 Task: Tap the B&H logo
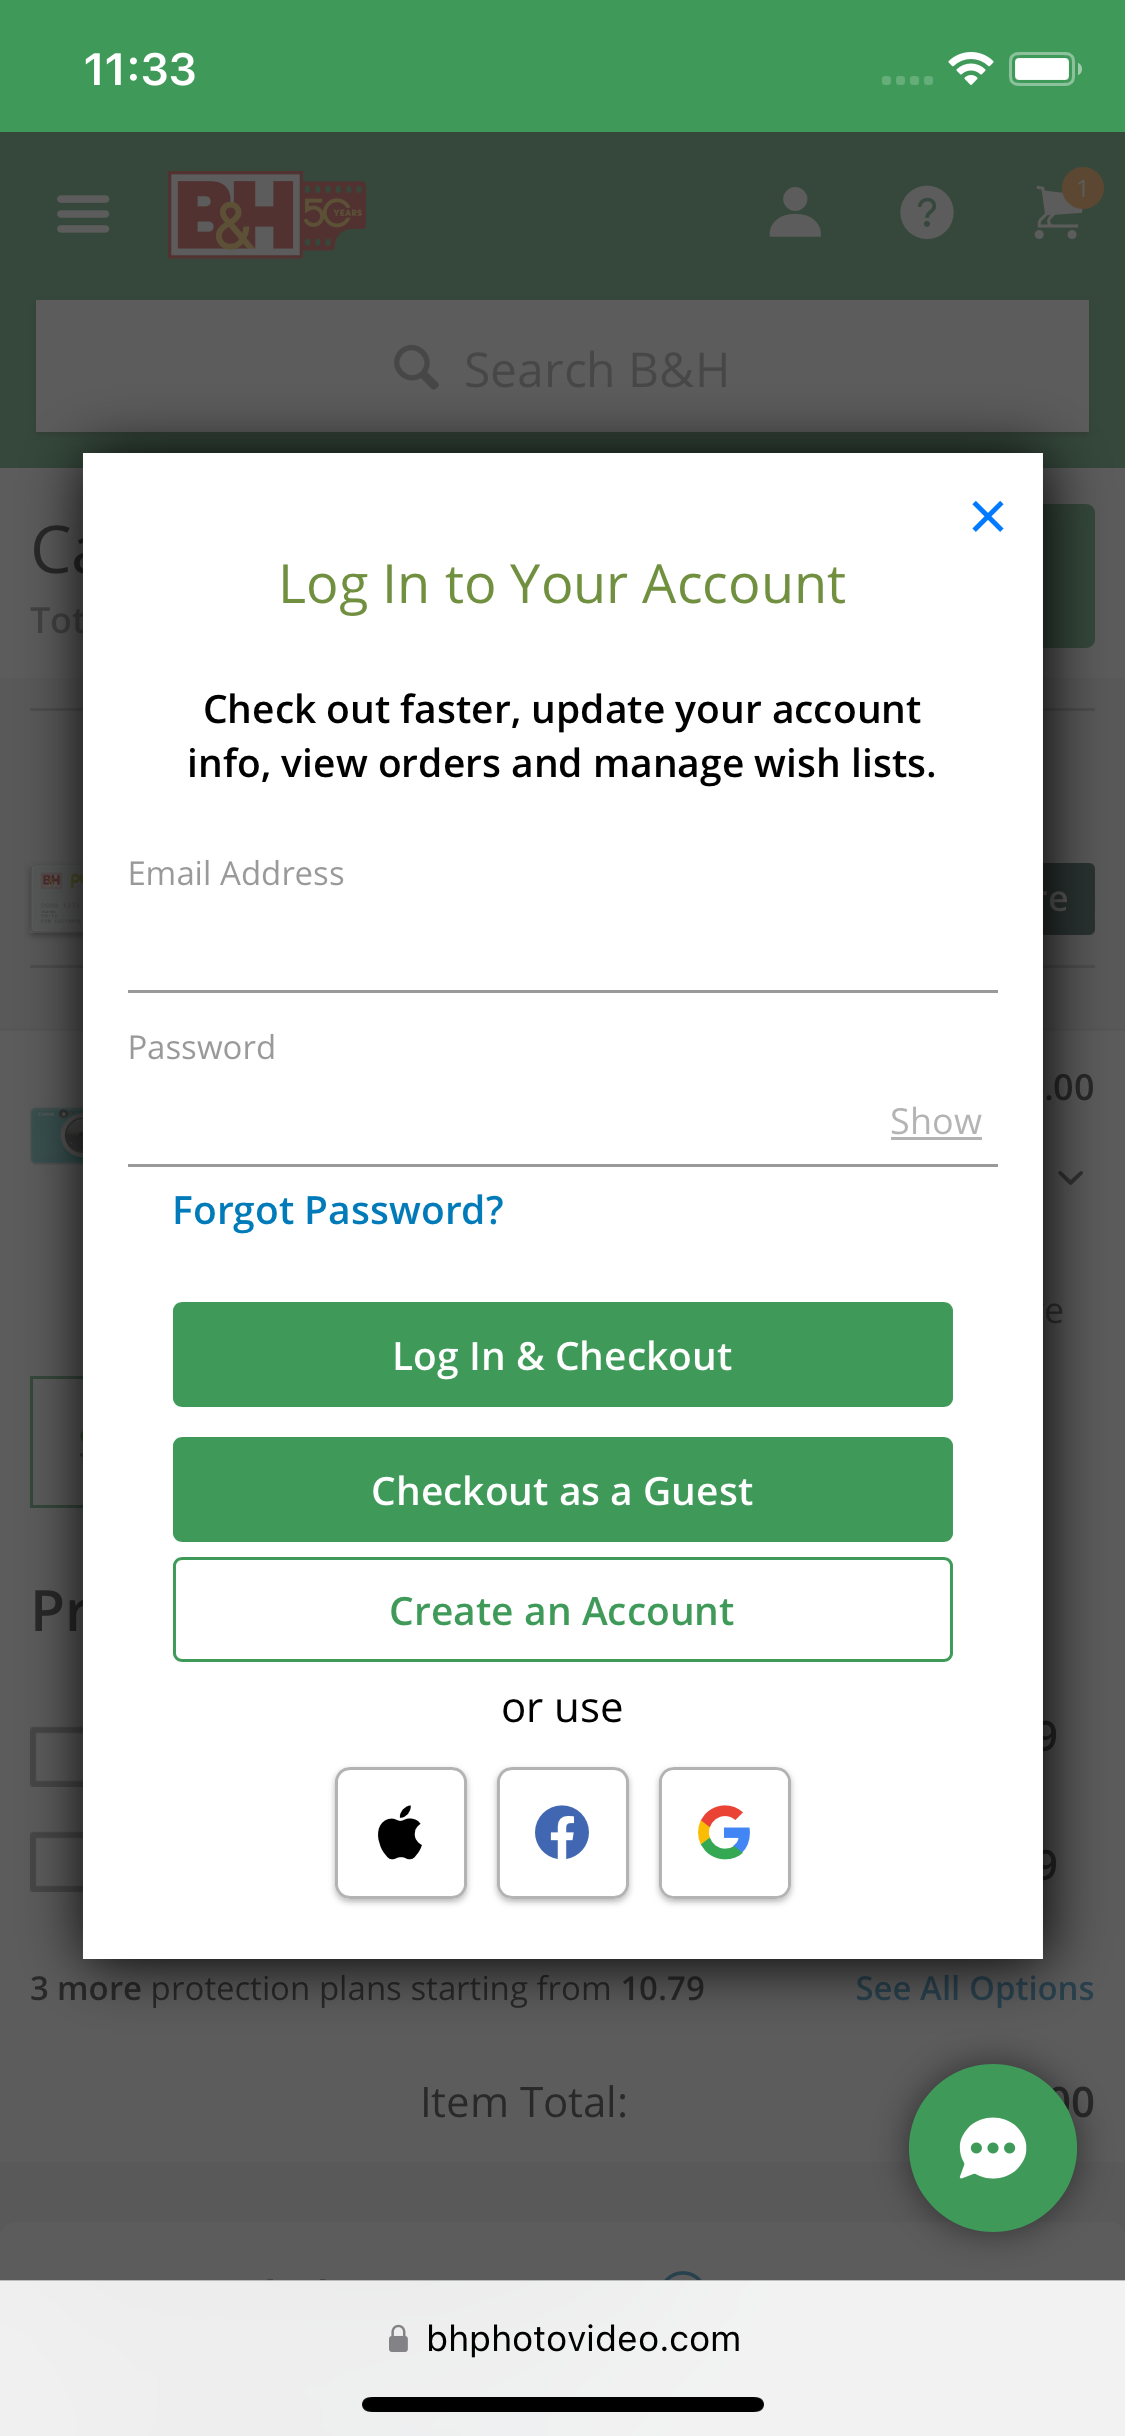266,215
